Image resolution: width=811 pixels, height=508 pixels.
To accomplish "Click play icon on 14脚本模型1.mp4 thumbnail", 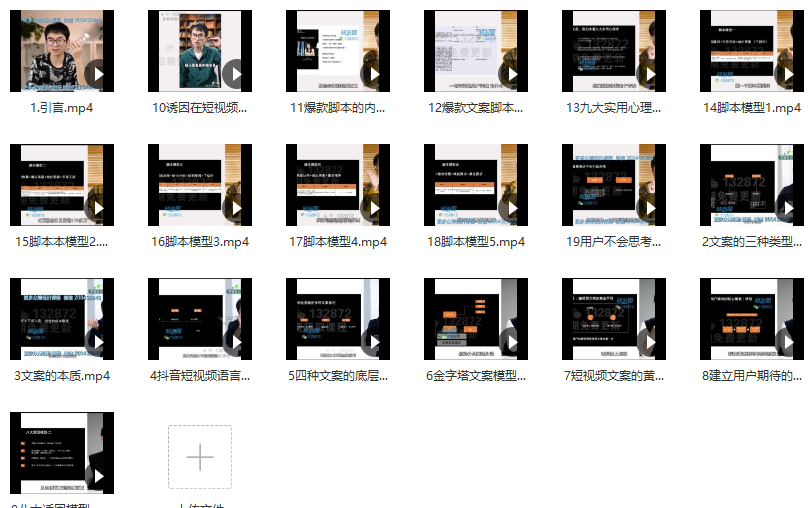I will [x=788, y=74].
